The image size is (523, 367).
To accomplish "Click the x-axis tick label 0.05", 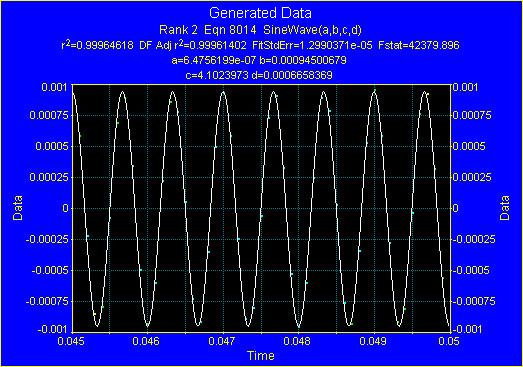I will click(x=448, y=341).
